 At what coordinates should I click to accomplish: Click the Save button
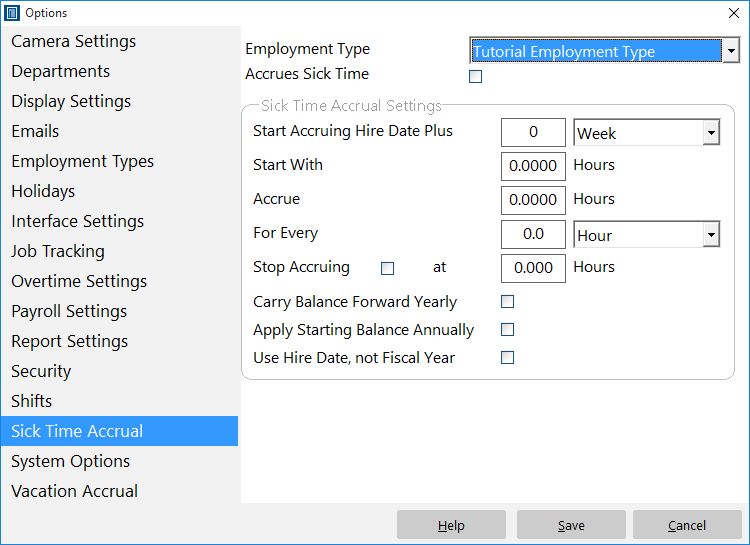(x=571, y=525)
